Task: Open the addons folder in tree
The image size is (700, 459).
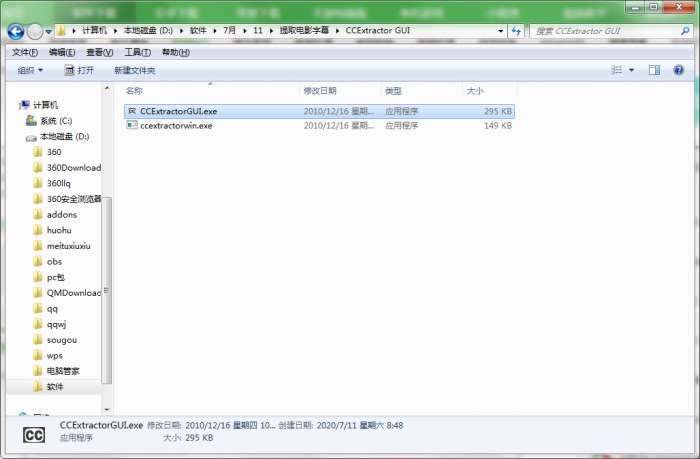Action: (62, 214)
